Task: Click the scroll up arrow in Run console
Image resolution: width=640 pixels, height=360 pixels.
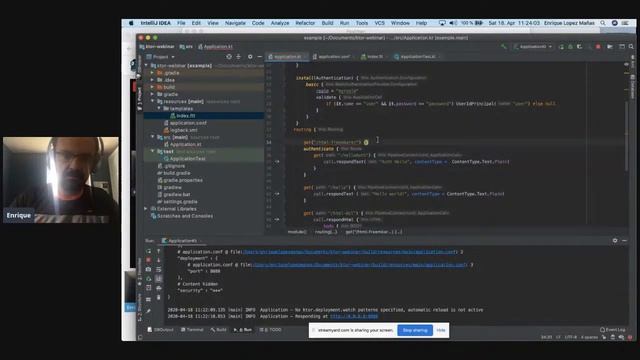Action: pyautogui.click(x=159, y=251)
